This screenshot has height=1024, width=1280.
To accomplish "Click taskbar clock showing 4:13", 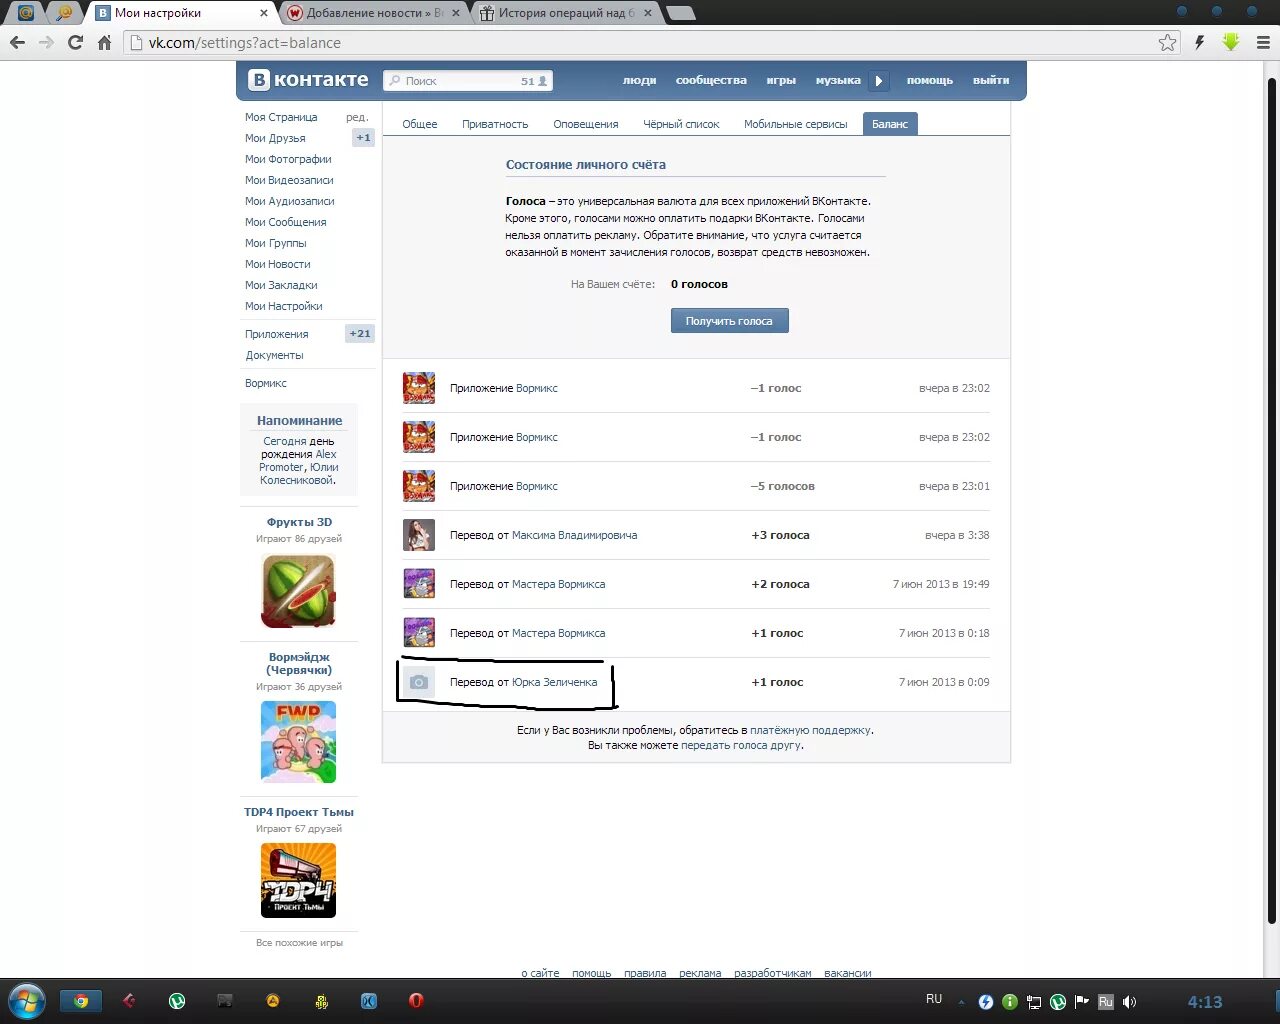I will coord(1205,1002).
